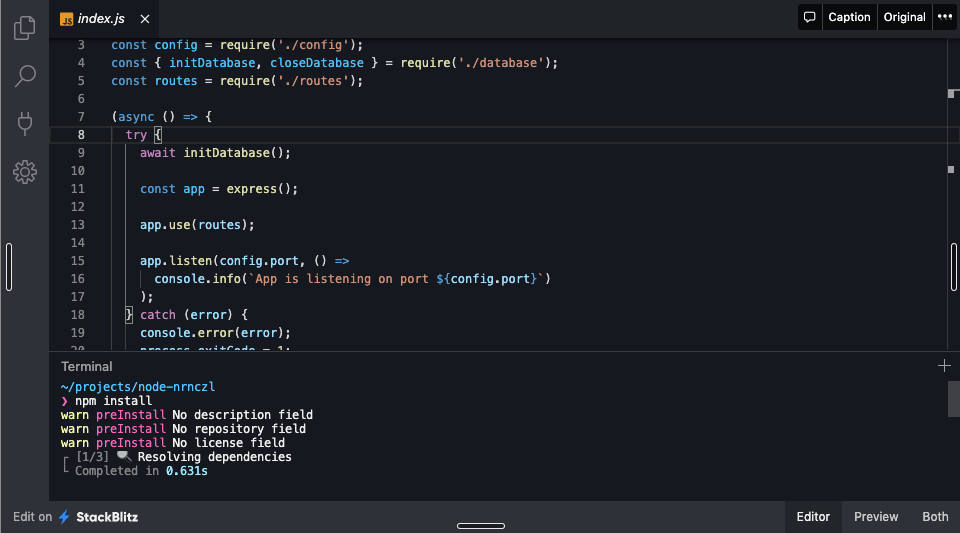Show Both editor and preview
The height and width of the screenshot is (533, 960).
coord(935,517)
